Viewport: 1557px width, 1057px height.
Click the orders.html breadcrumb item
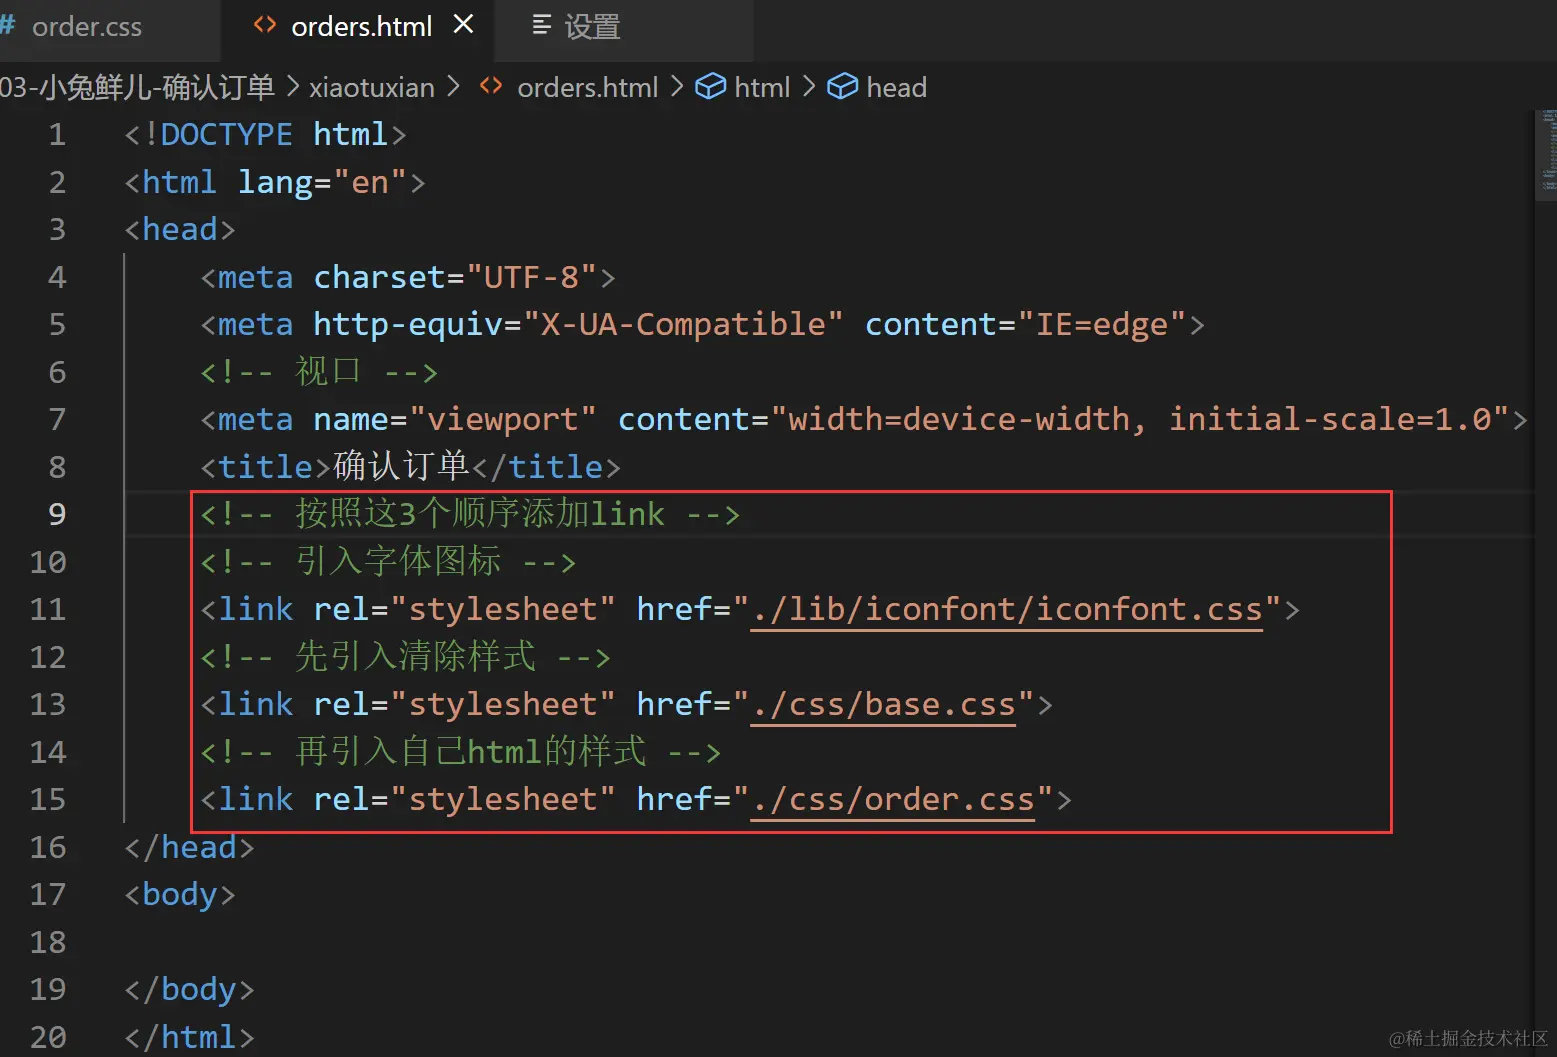(587, 88)
